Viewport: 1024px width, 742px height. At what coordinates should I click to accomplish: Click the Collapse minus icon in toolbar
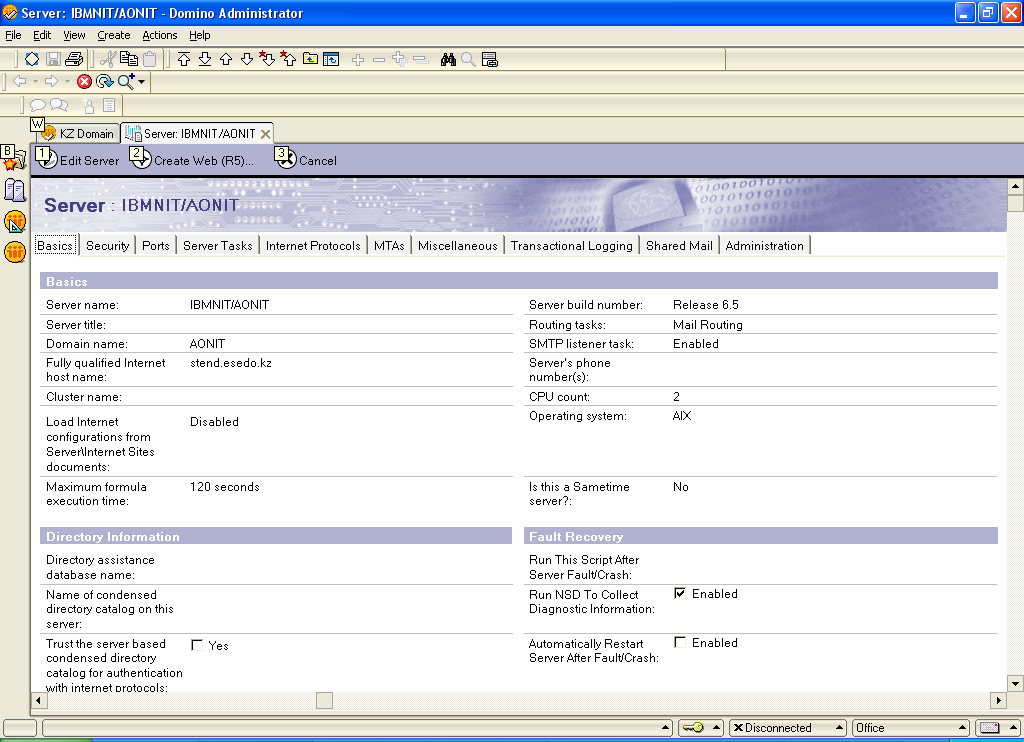click(x=379, y=60)
